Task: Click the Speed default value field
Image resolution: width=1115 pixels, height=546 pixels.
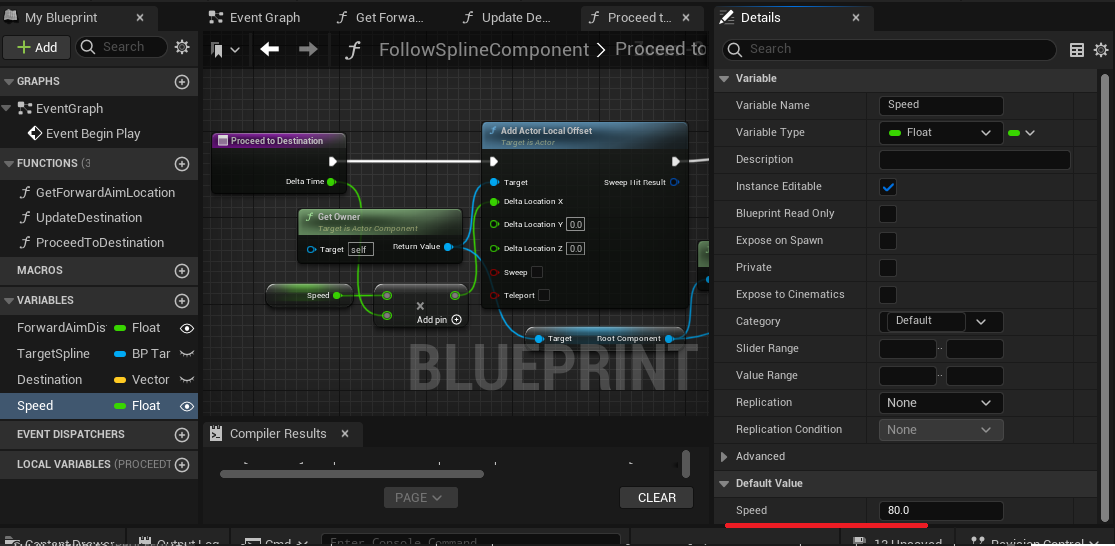Action: 941,511
